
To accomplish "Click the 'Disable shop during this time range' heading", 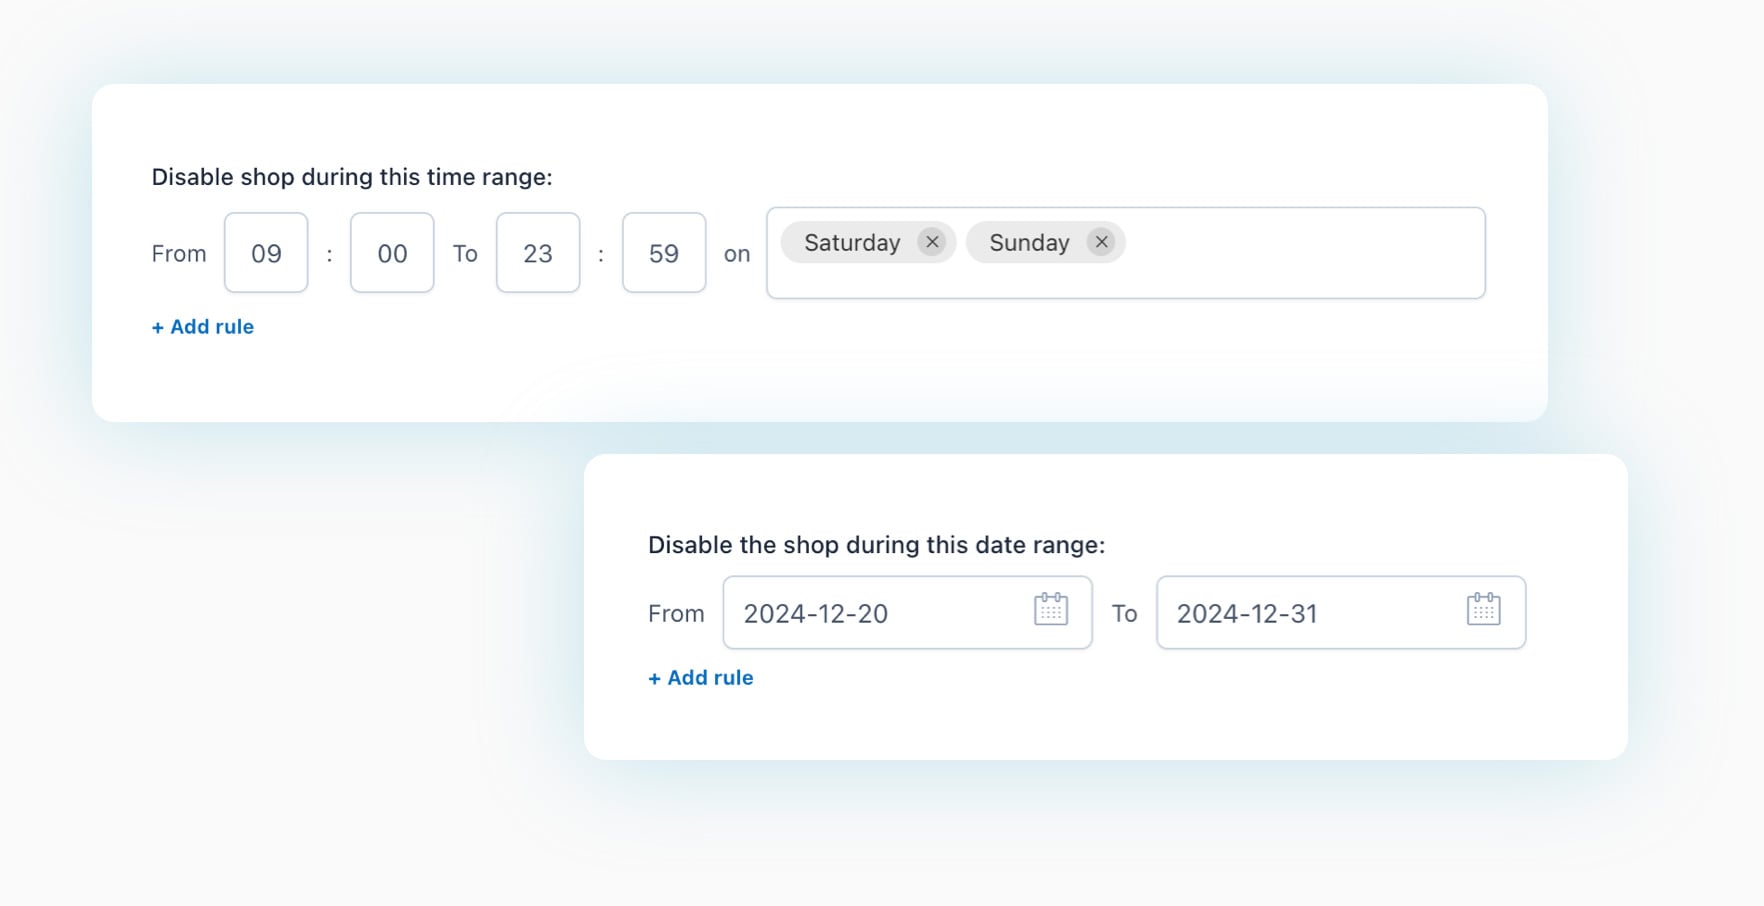I will point(352,177).
